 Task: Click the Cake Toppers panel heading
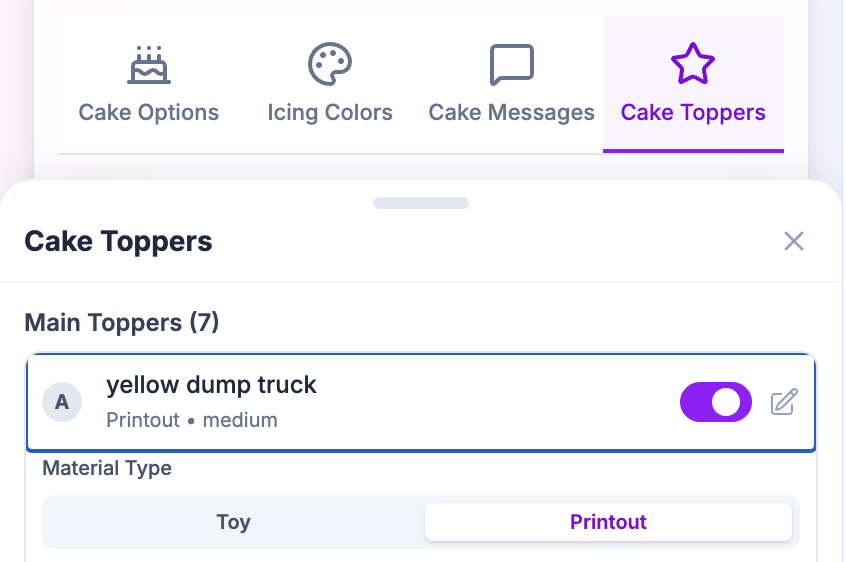click(118, 241)
